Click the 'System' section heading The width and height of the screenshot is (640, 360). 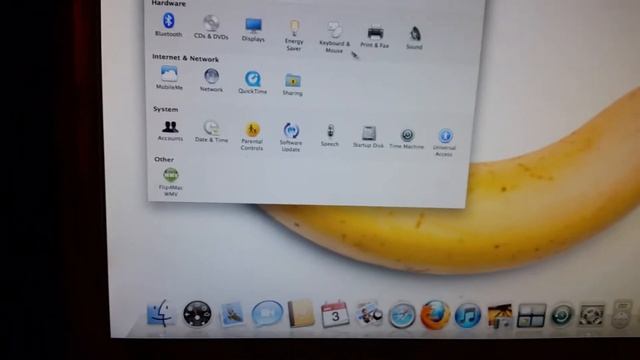[165, 109]
